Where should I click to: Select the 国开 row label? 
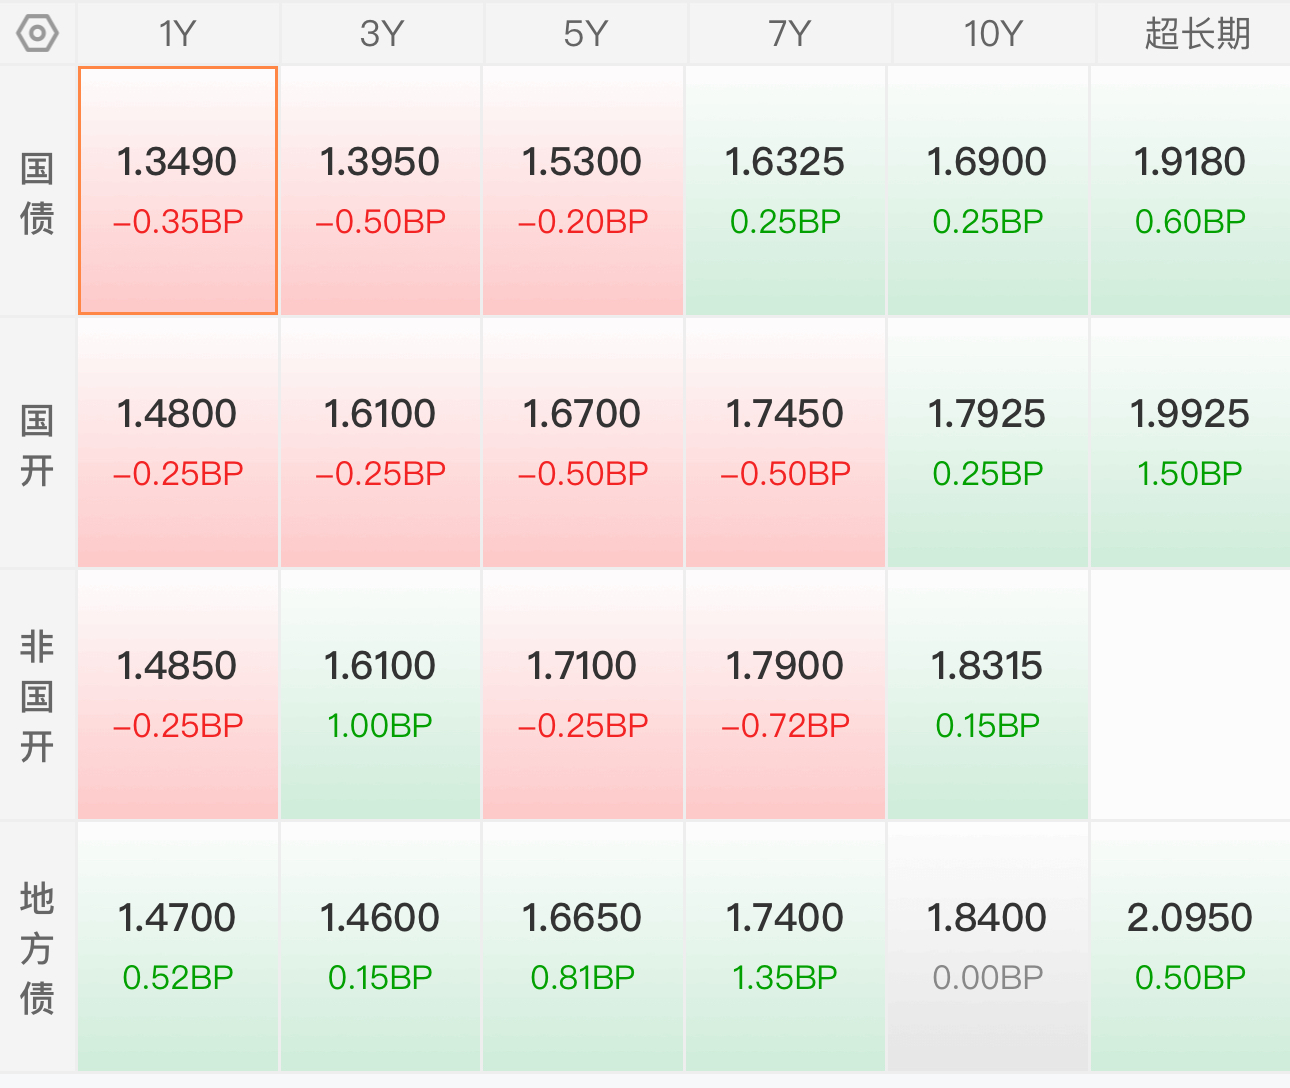pyautogui.click(x=37, y=444)
